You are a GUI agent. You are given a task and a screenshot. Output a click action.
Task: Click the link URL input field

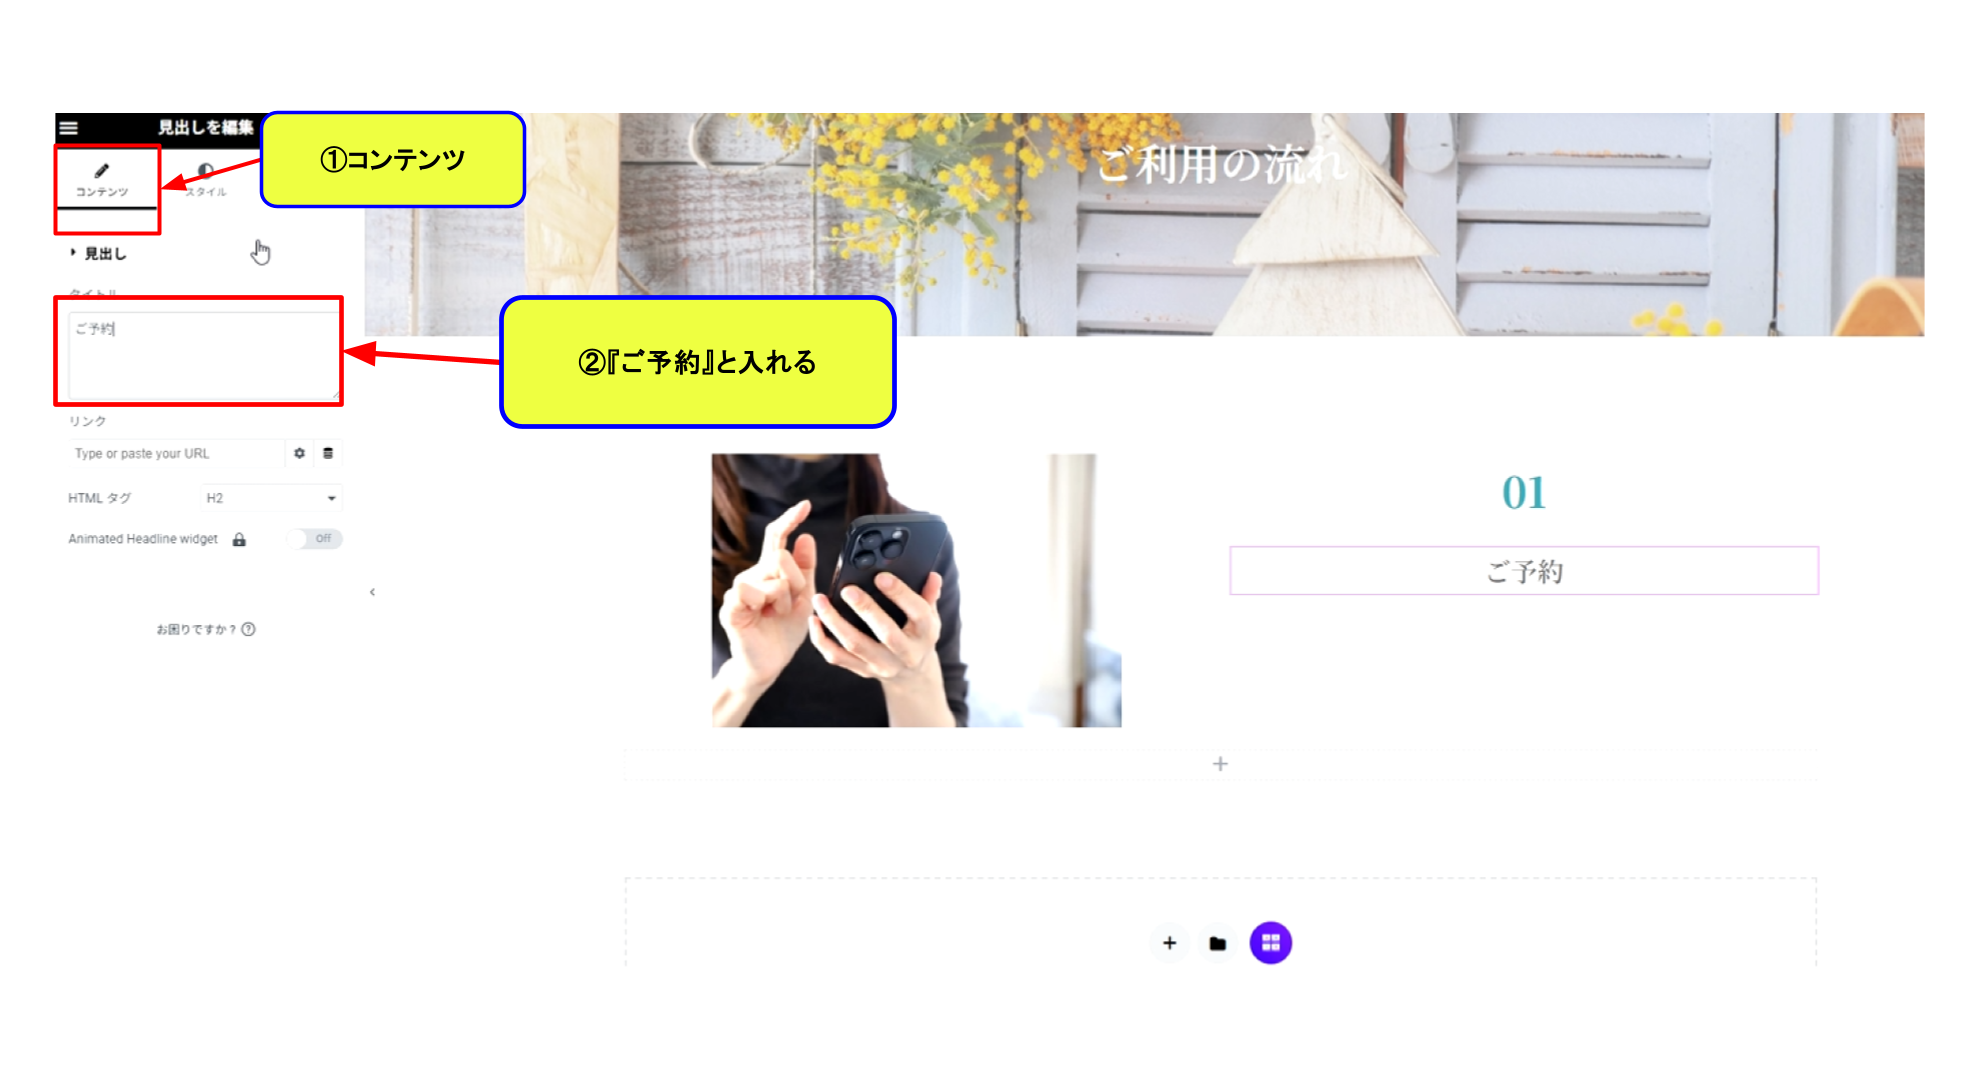(177, 453)
